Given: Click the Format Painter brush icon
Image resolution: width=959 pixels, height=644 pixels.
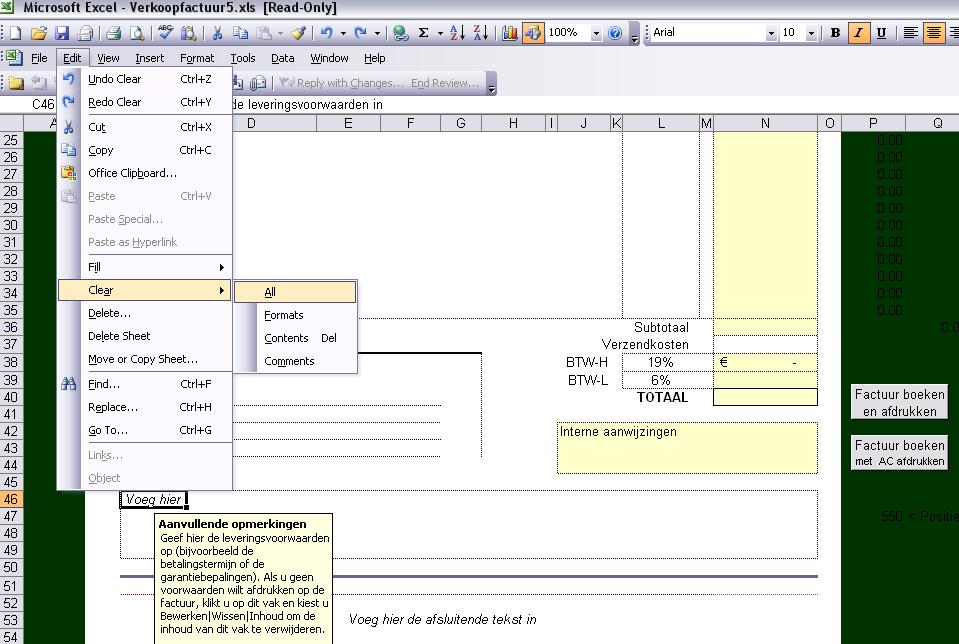Looking at the screenshot, I should pos(298,33).
